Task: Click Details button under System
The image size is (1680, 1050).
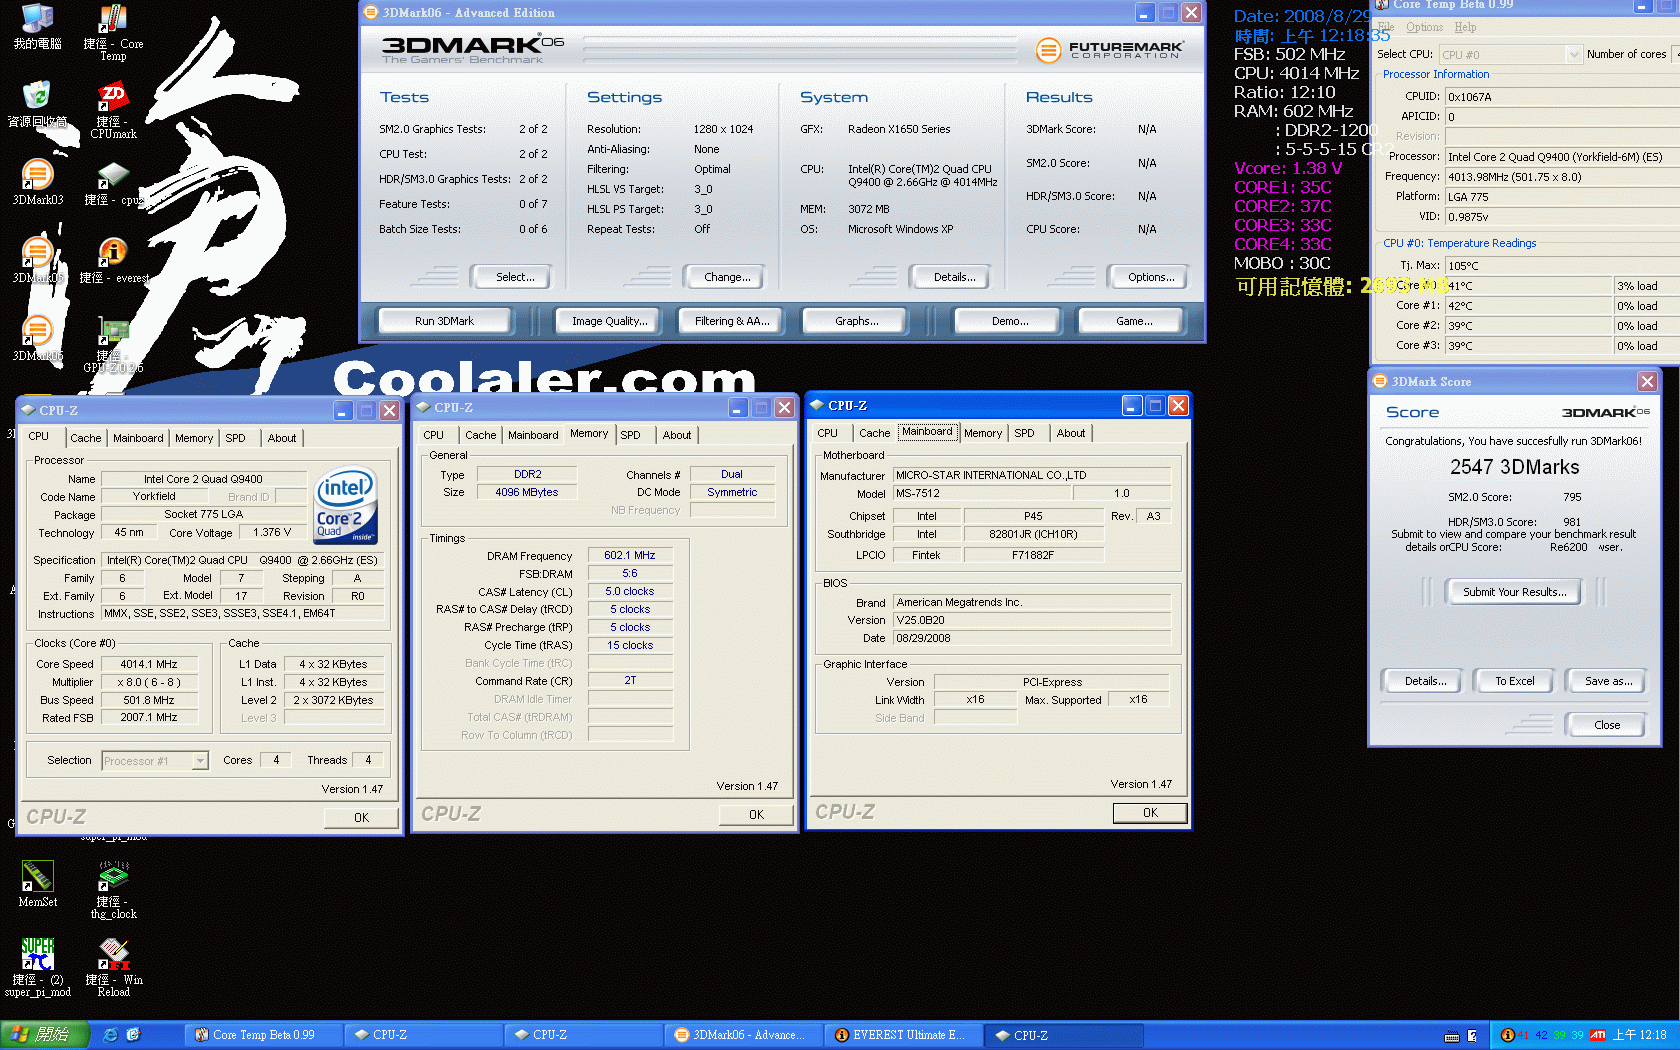Action: tap(954, 277)
